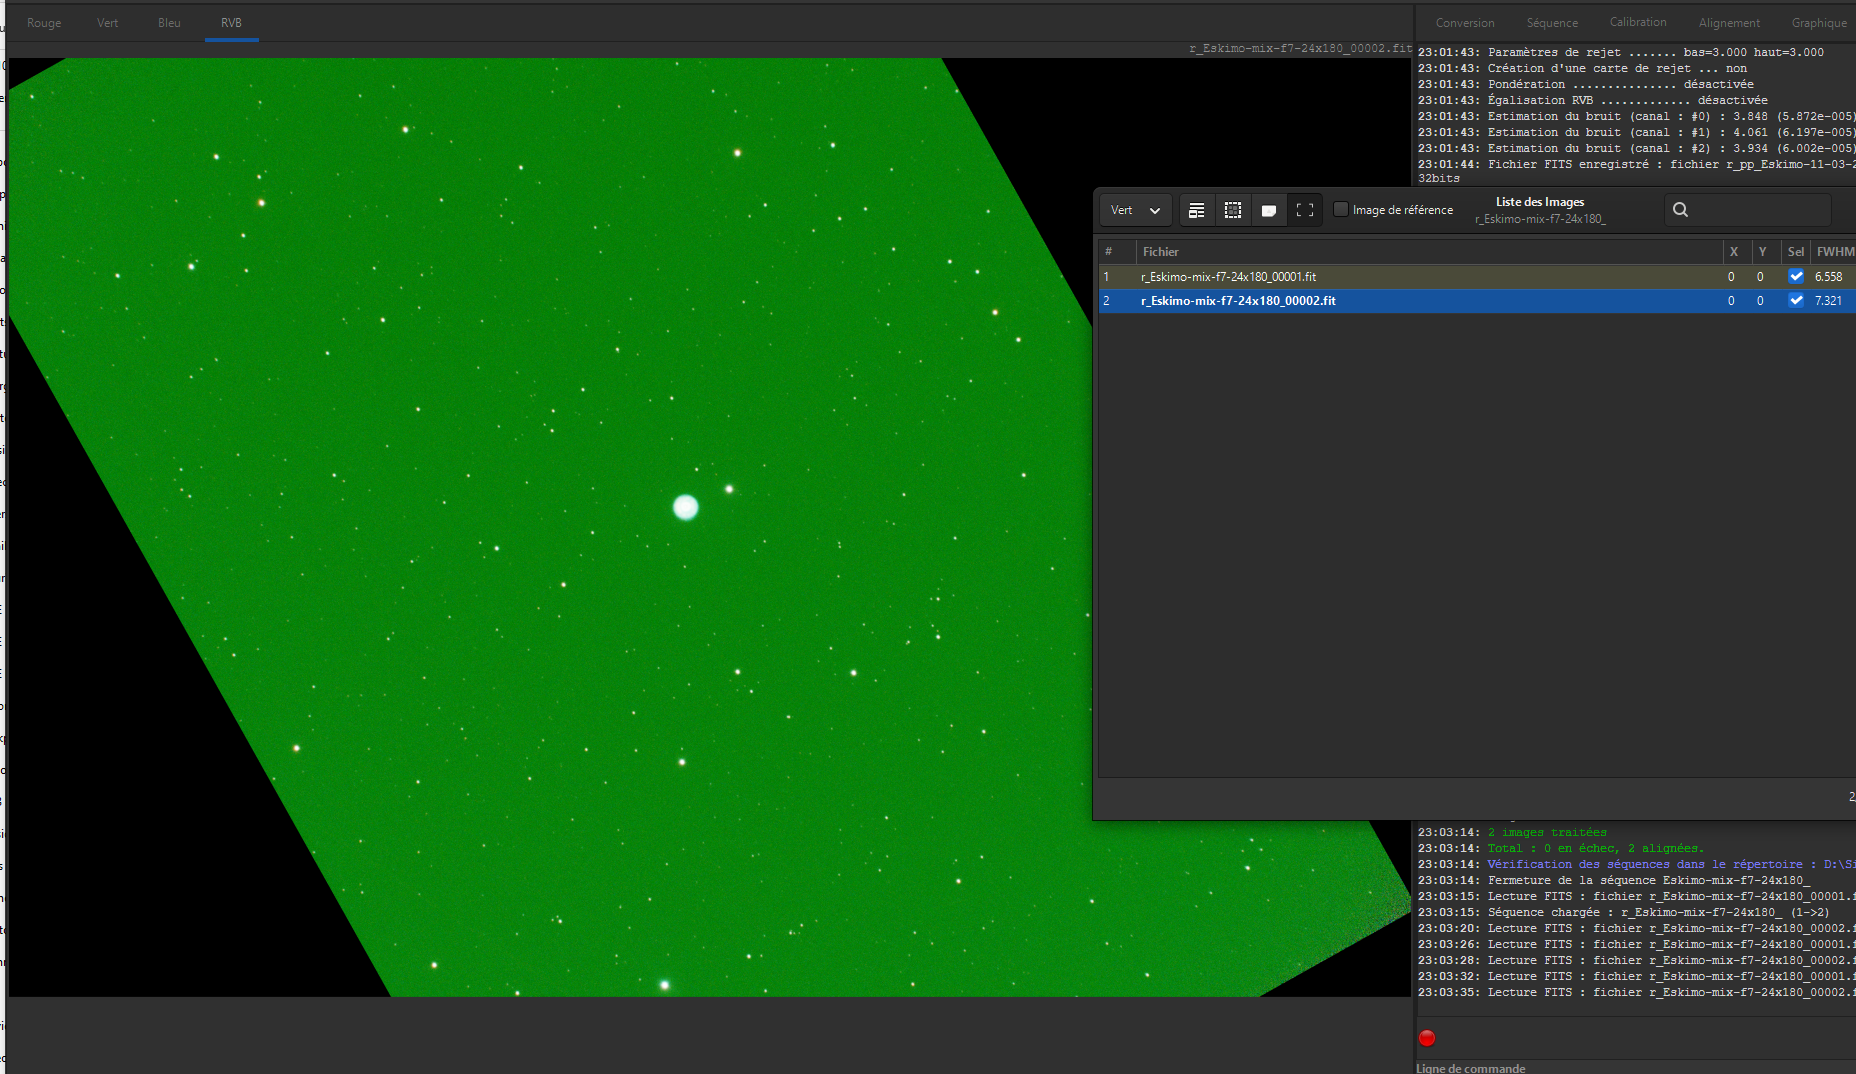Switch to the Rouge channel tab
The height and width of the screenshot is (1074, 1856).
[44, 23]
